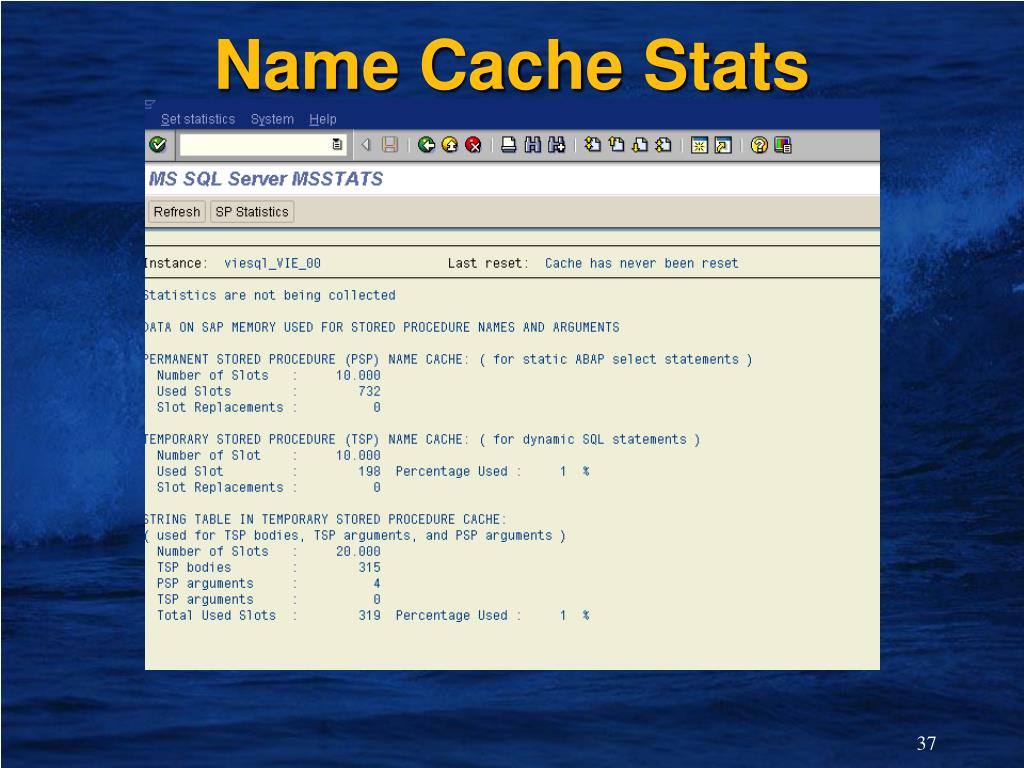Open the System menu
1024x768 pixels.
coord(272,119)
